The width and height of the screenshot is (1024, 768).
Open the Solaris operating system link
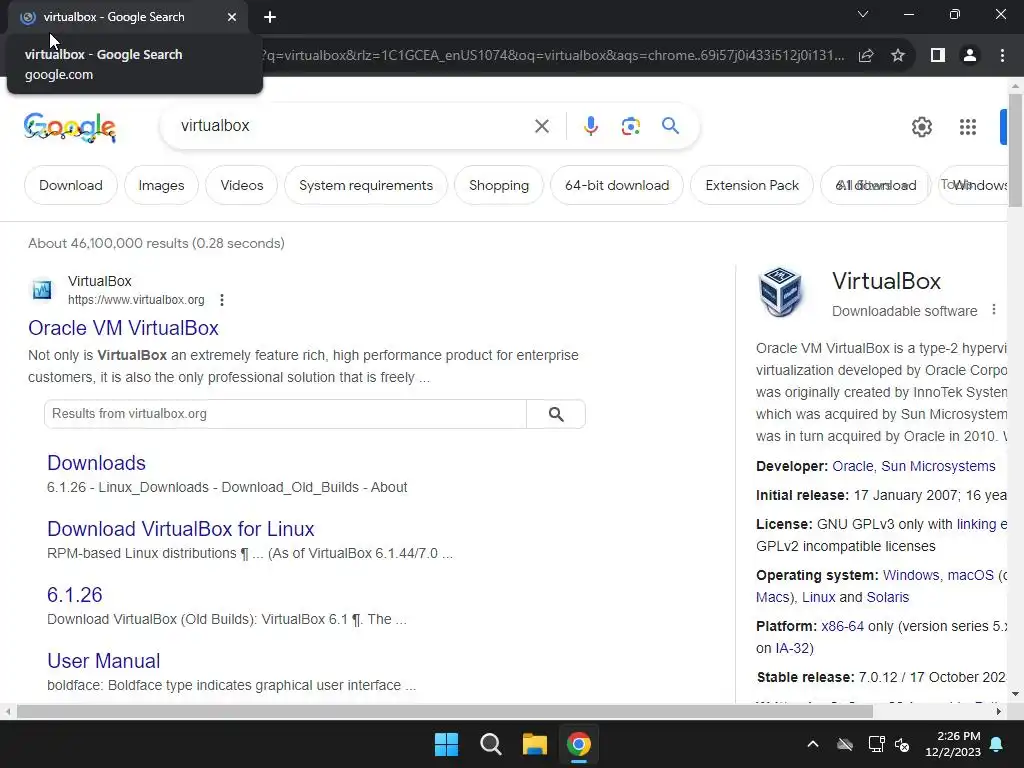pyautogui.click(x=888, y=598)
